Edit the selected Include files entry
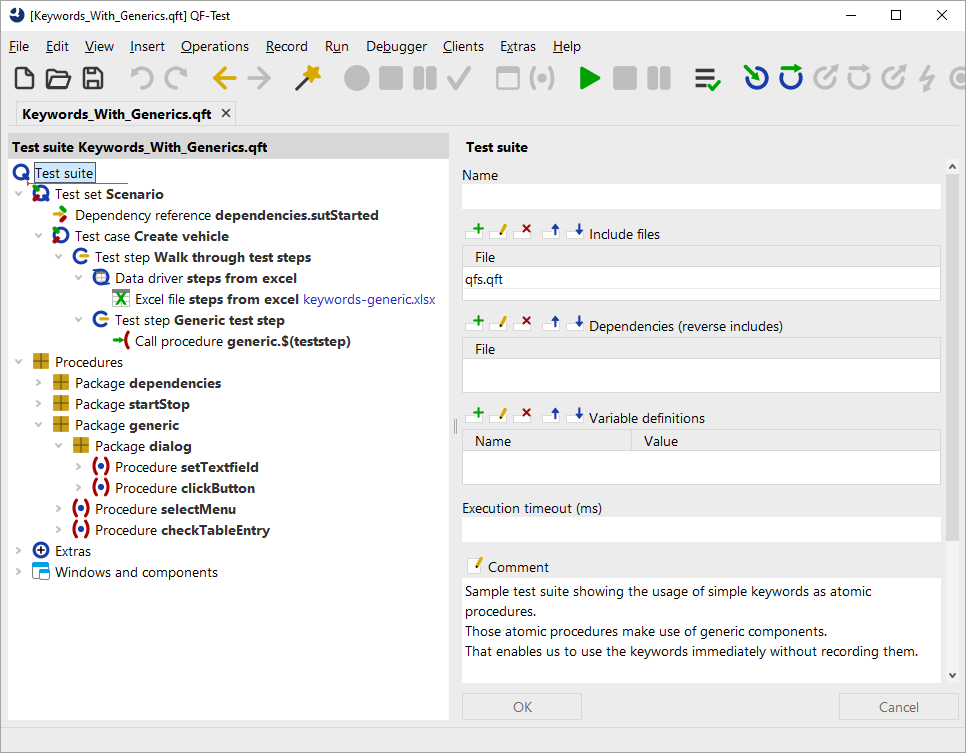Screen dimensions: 966x753 (x=499, y=231)
